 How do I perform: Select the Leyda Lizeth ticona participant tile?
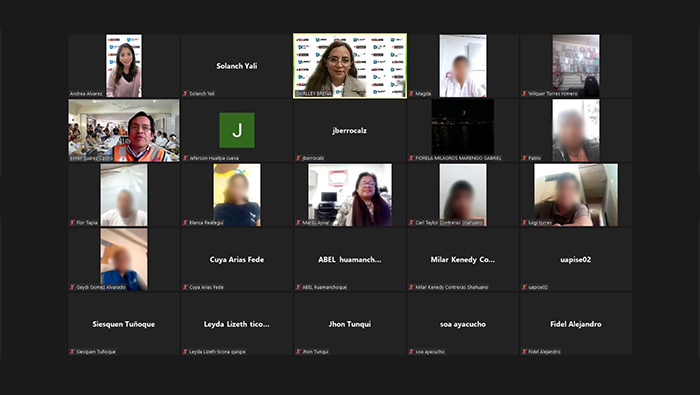click(x=237, y=324)
